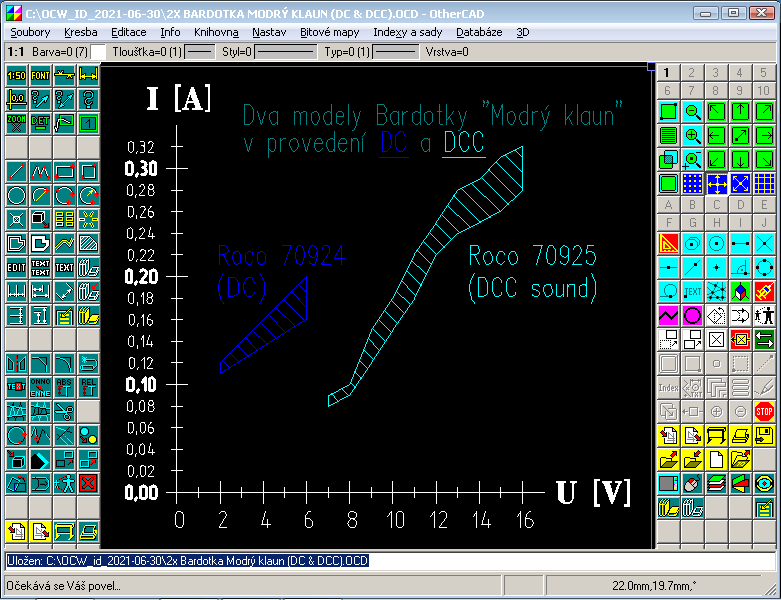
Task: Open the Kresba menu
Action: pos(81,32)
